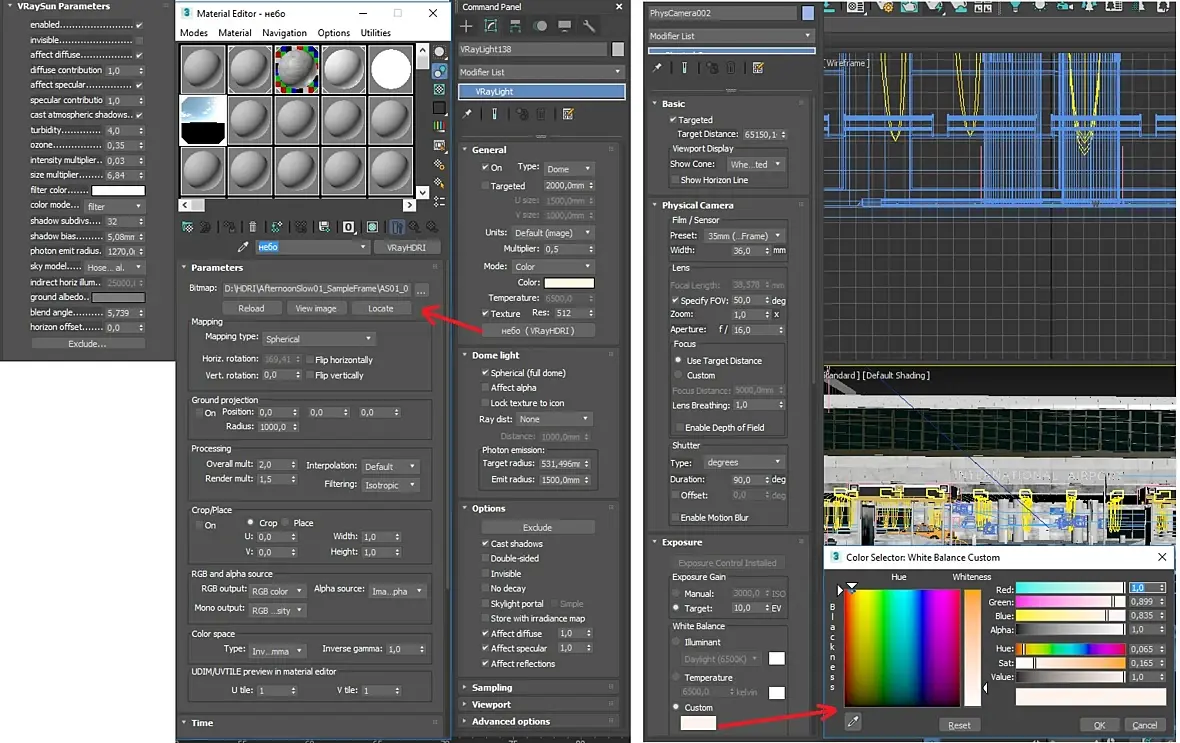Click the Display monitor icon in Command Panel
Image resolution: width=1180 pixels, height=743 pixels.
pyautogui.click(x=565, y=26)
